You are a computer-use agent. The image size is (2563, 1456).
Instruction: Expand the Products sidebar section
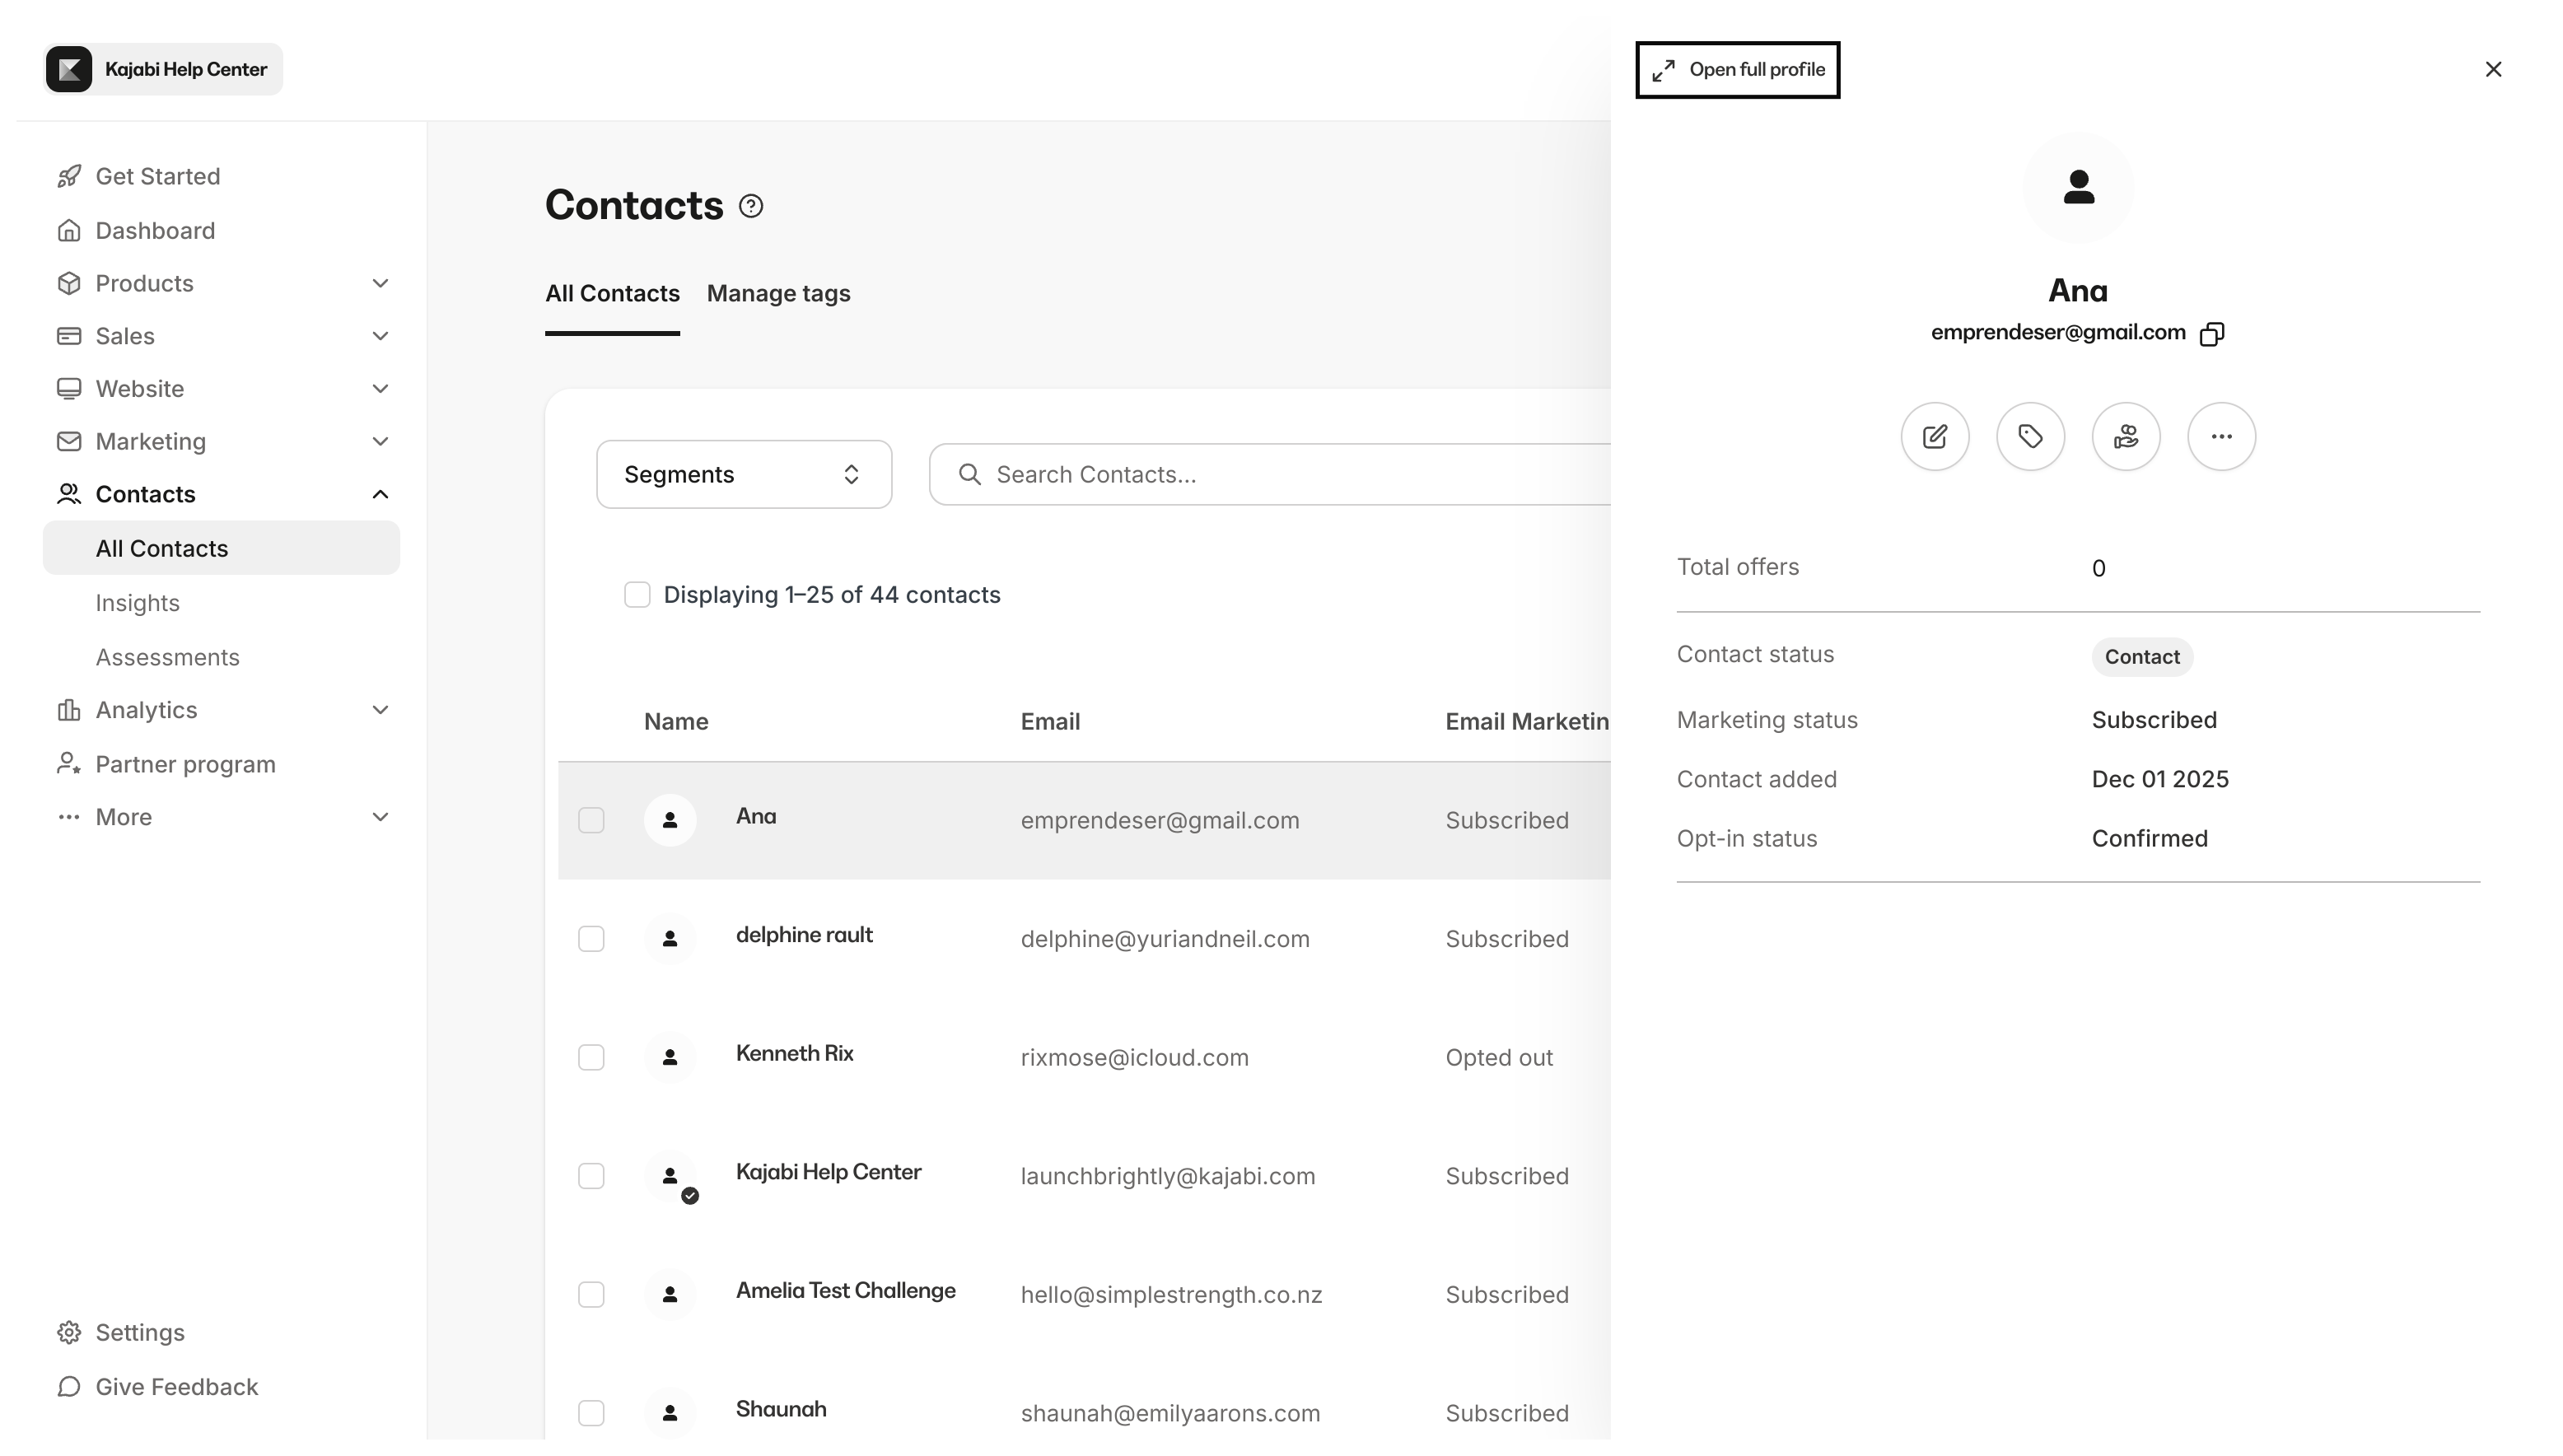(380, 284)
